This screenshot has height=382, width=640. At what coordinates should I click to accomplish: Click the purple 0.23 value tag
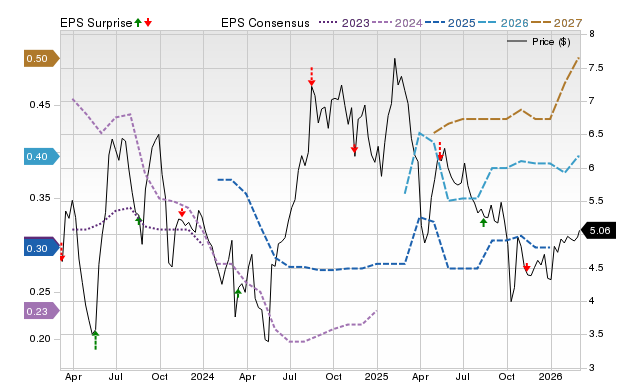(x=41, y=311)
